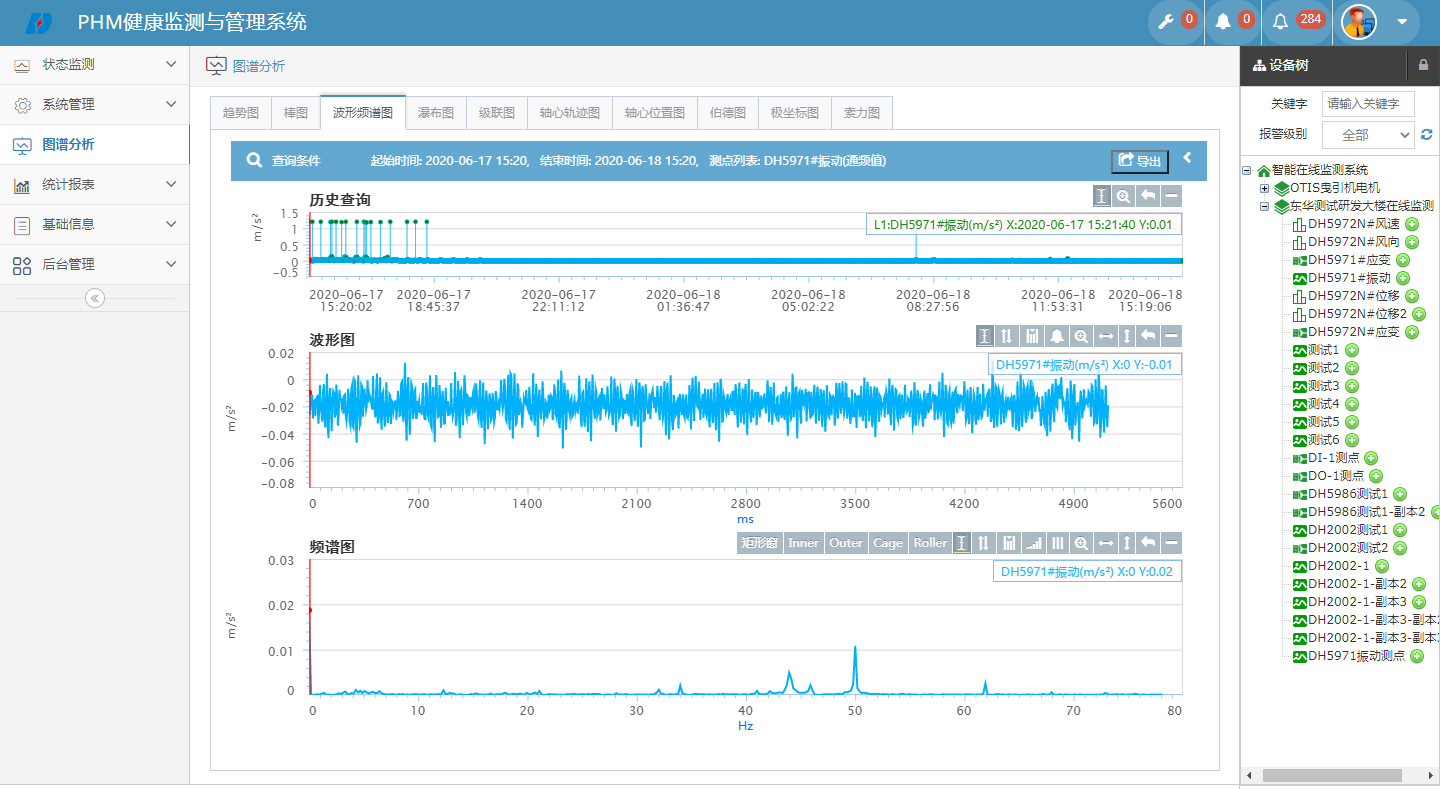Click the 导出 export button
Viewport: 1440px width, 789px height.
1140,161
